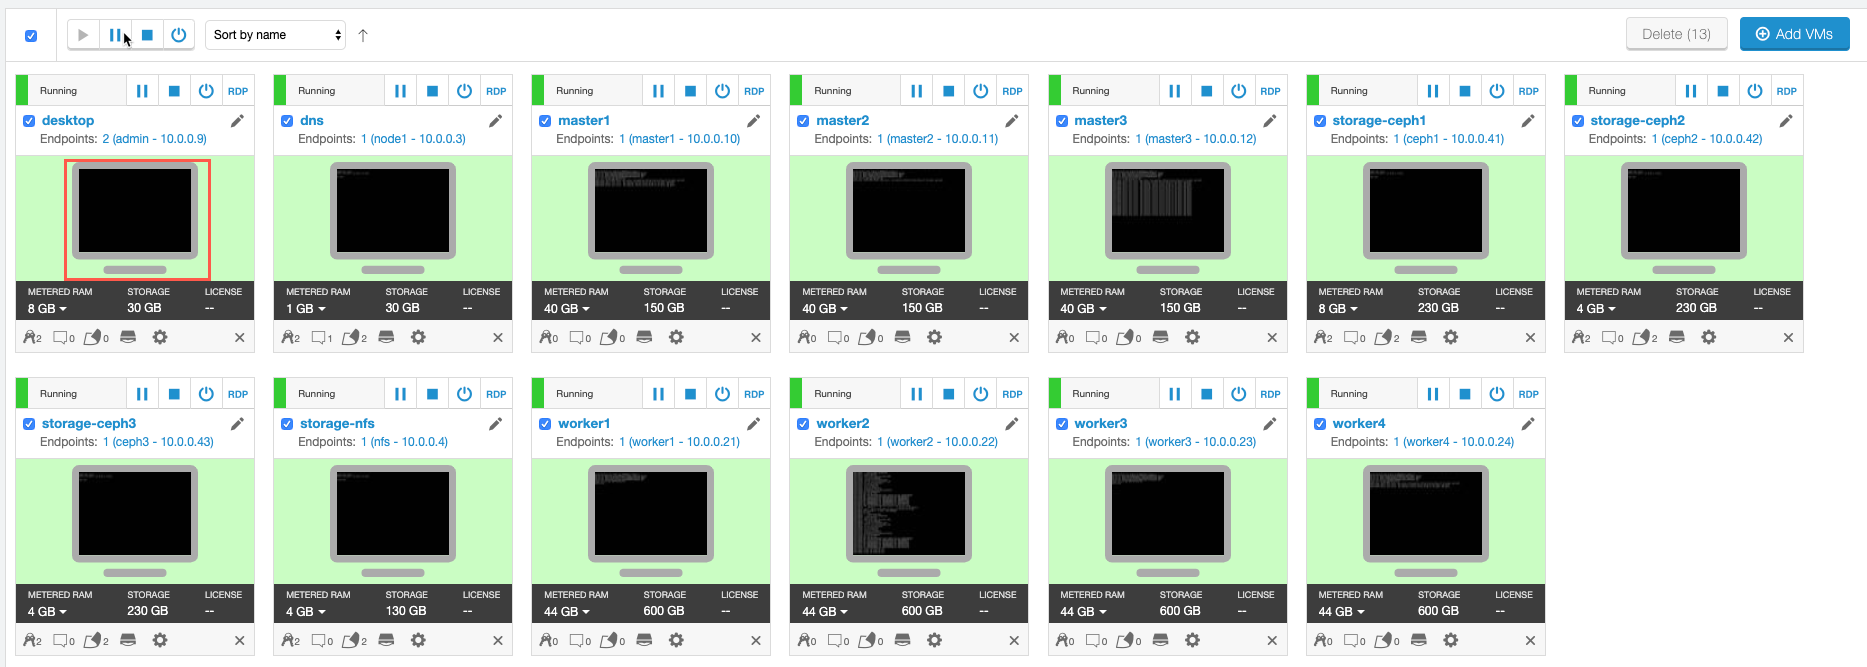Image resolution: width=1867 pixels, height=667 pixels.
Task: Stop the master1 VM
Action: point(690,91)
